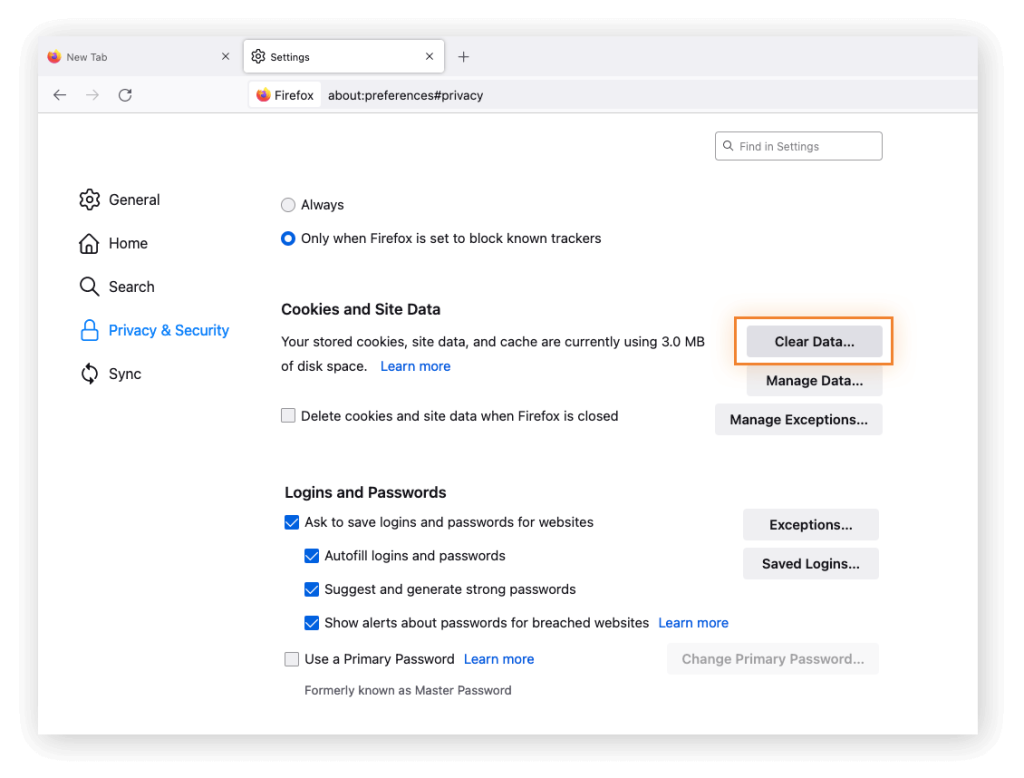1024x778 pixels.
Task: Click the Search magnifier icon in the sidebar
Action: click(89, 287)
